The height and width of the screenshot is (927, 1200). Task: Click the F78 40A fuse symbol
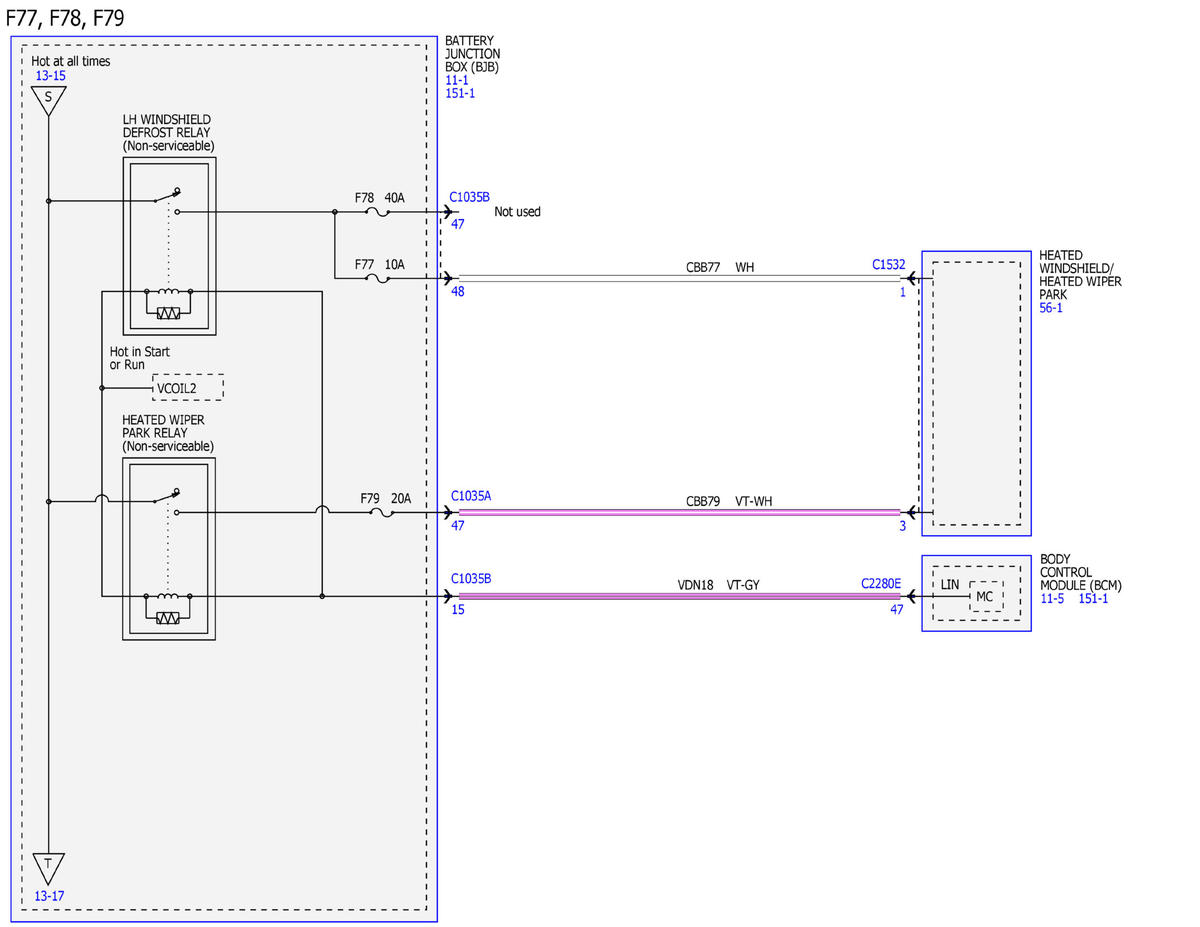pos(380,212)
